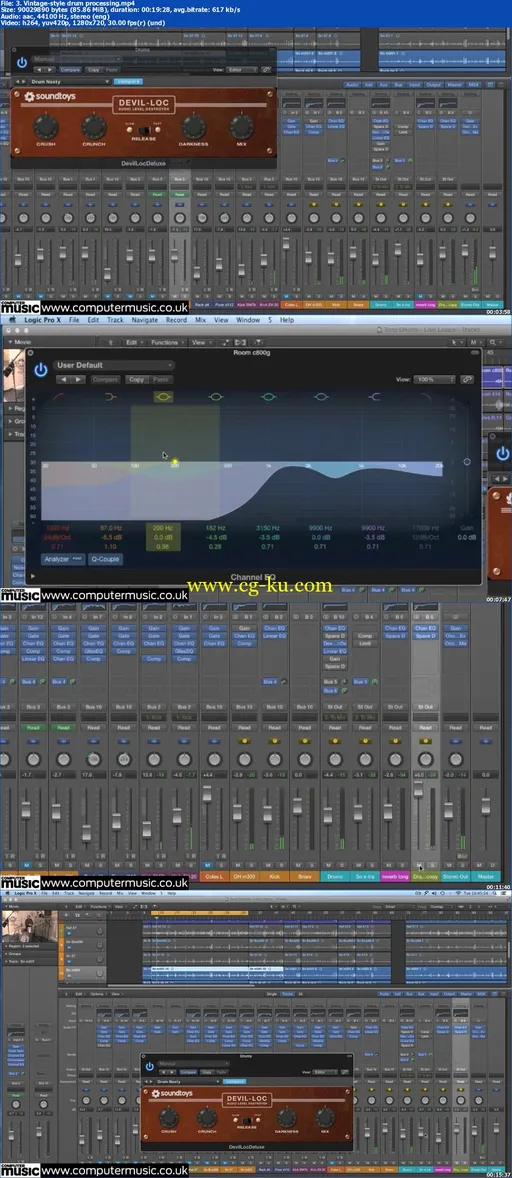Click the pan knob on third-frame Snare strip
512x1178 pixels.
pyautogui.click(x=305, y=759)
